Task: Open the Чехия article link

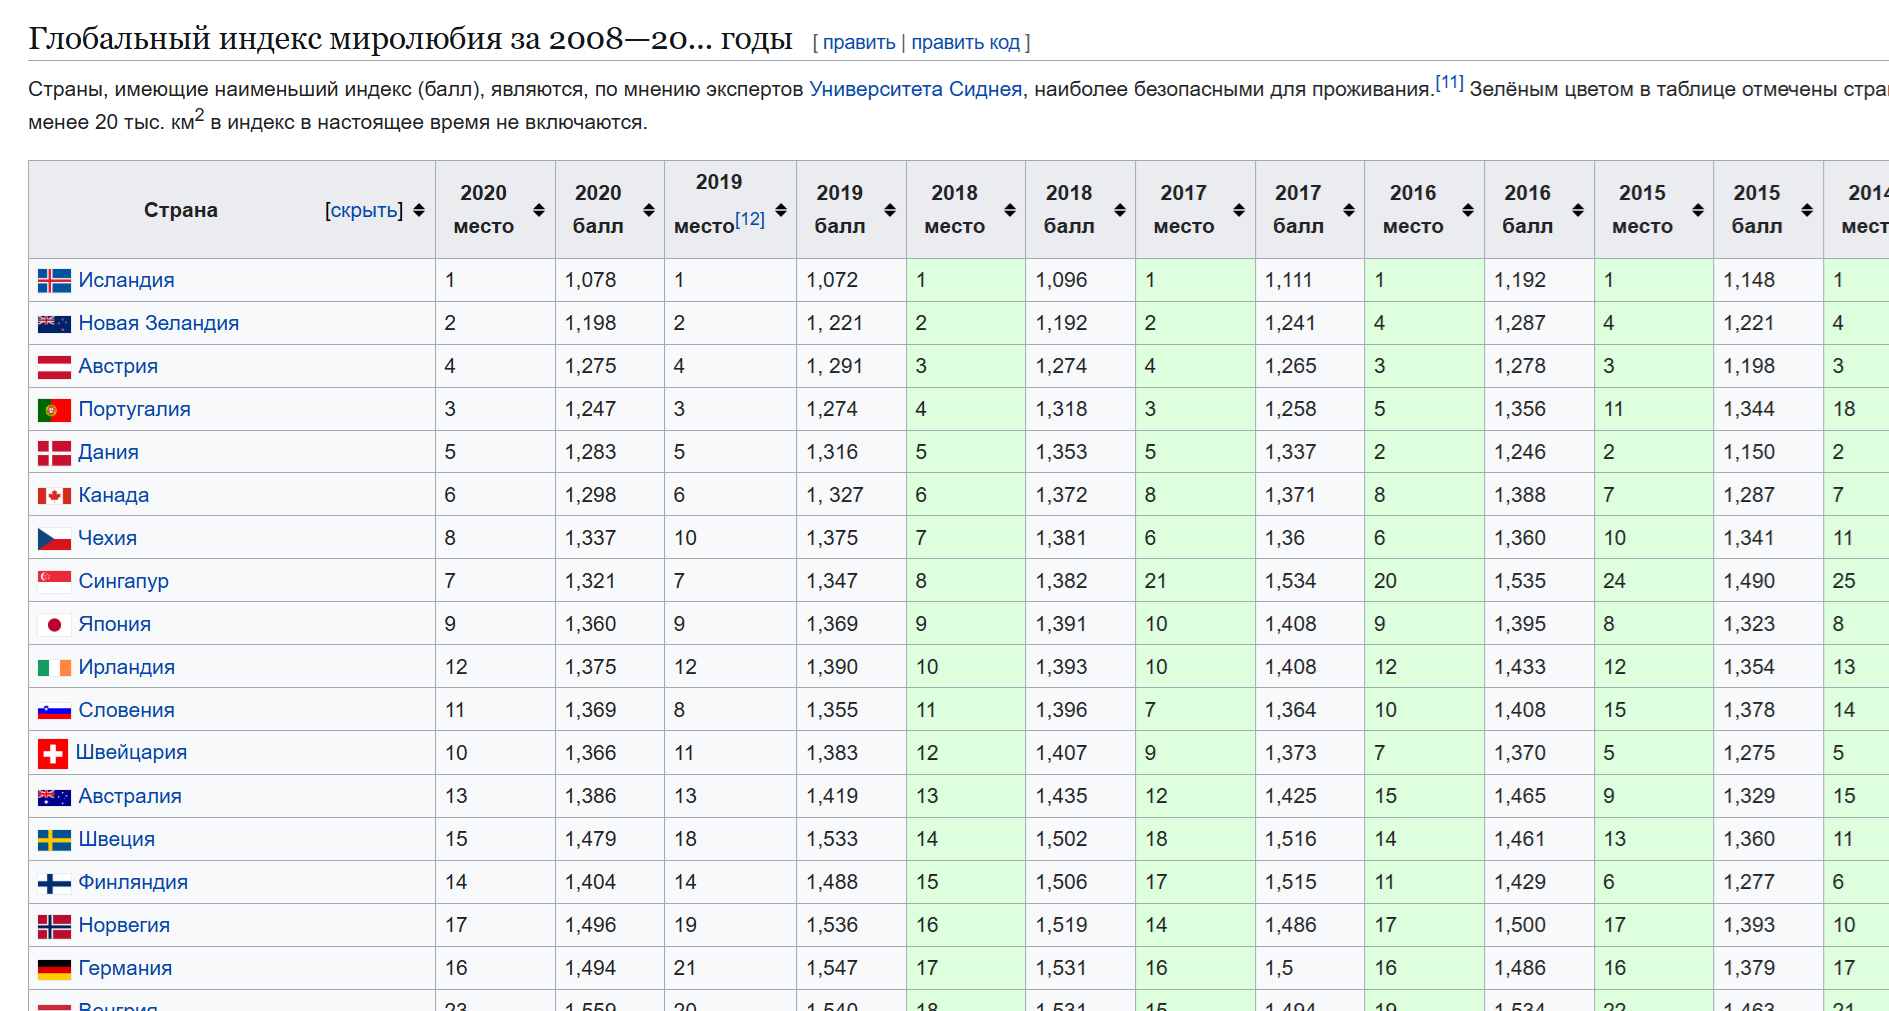Action: coord(107,538)
